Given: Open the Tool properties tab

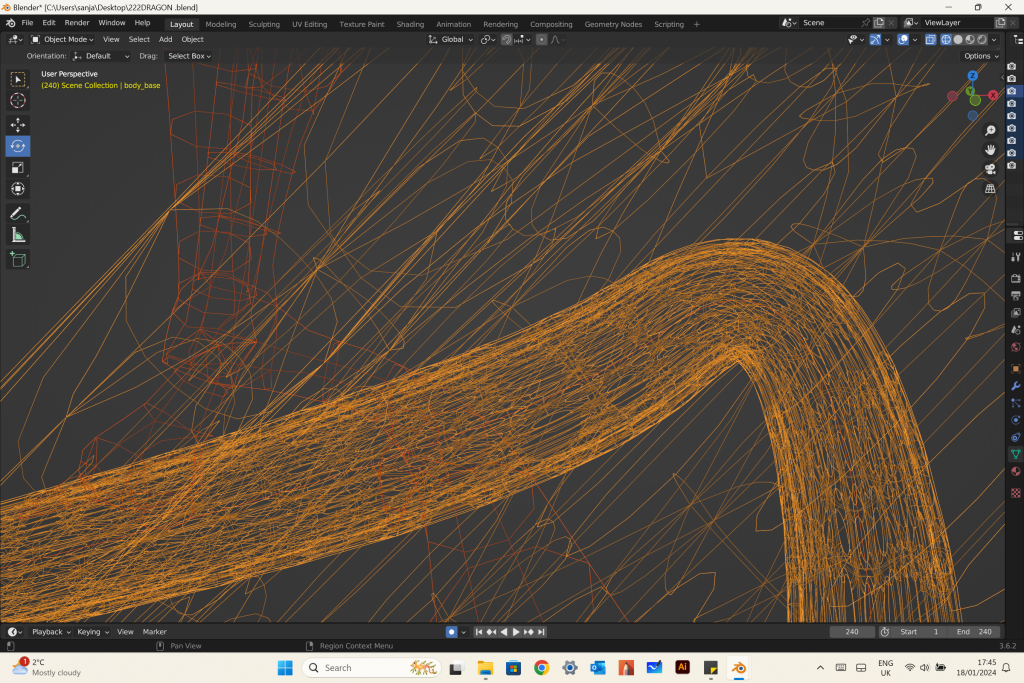Looking at the screenshot, I should tap(1016, 257).
